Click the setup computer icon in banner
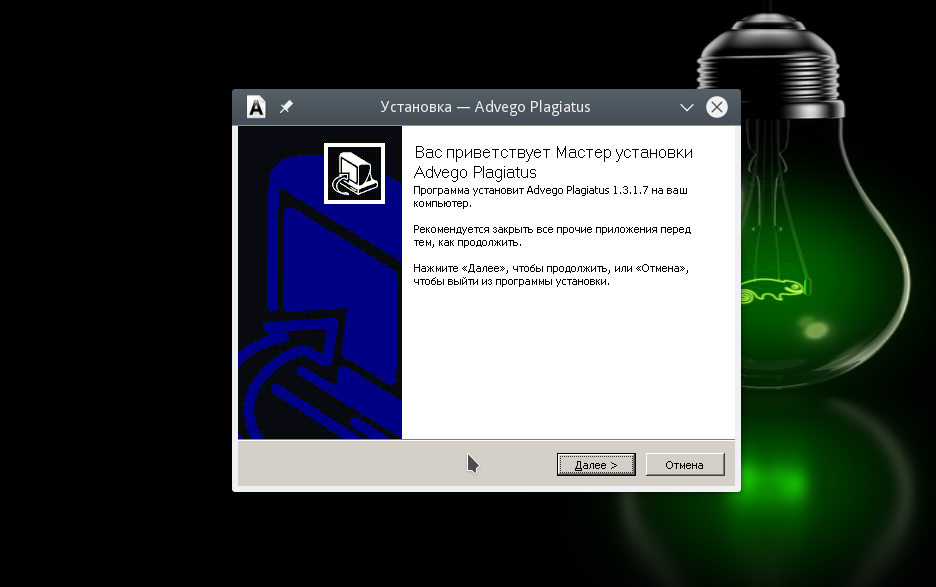 point(354,173)
